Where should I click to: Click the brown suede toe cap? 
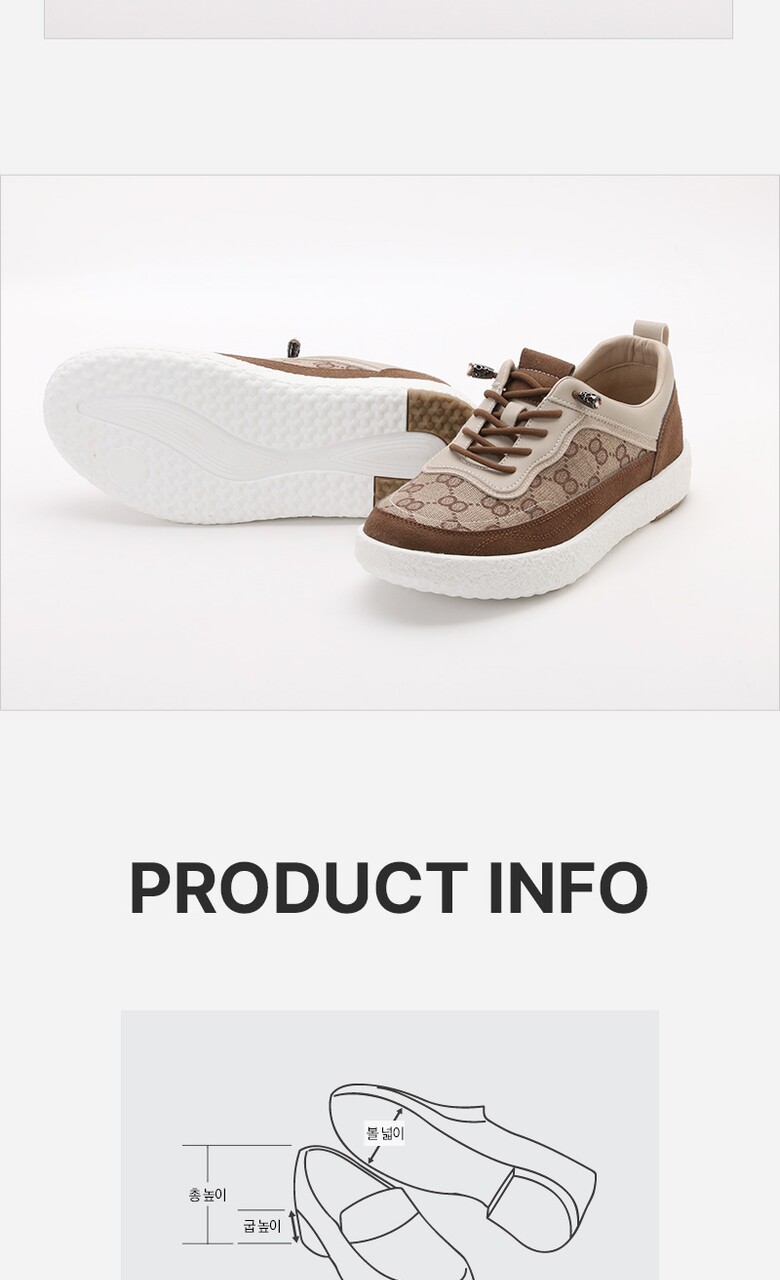(420, 528)
